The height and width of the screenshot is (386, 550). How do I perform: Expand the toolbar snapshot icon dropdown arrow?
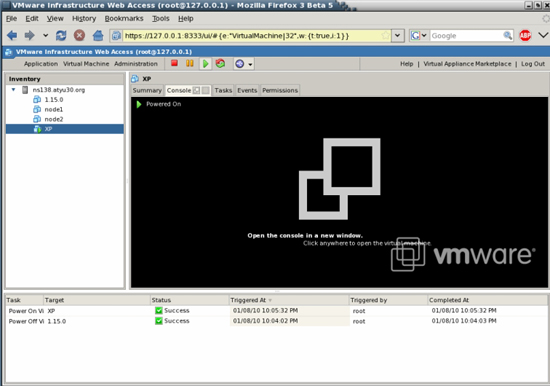click(x=250, y=64)
